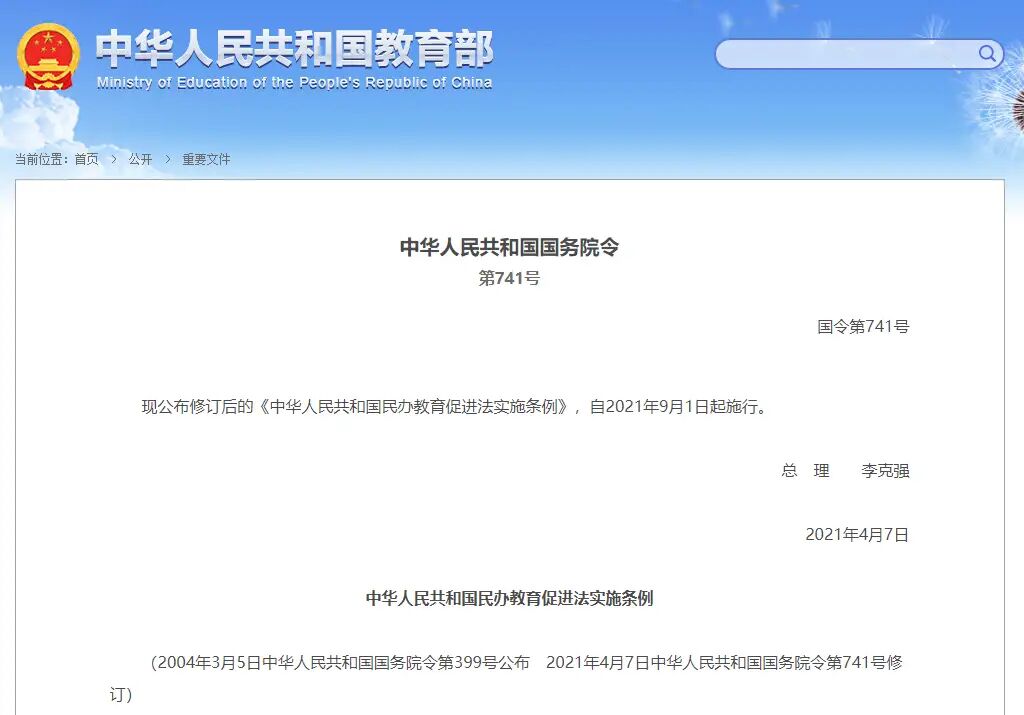Click the national emblem logo
The image size is (1024, 715).
click(48, 57)
